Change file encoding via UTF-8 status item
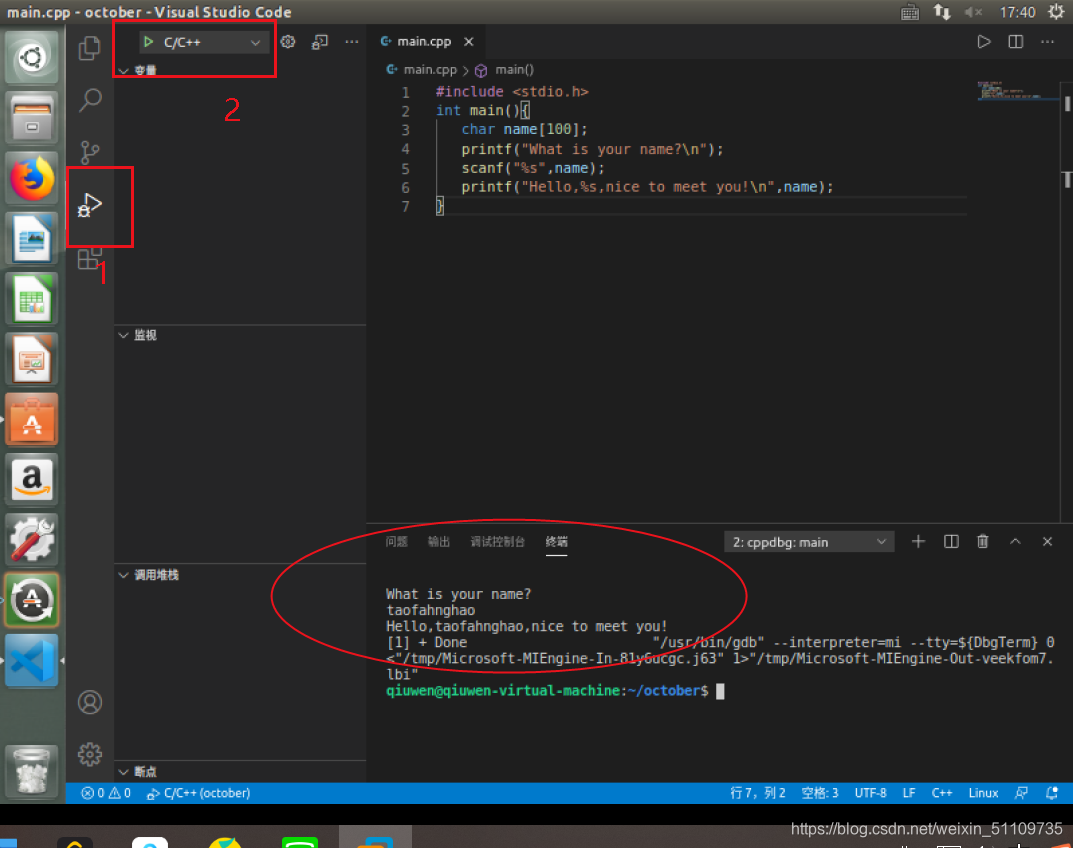This screenshot has width=1073, height=848. (x=870, y=793)
